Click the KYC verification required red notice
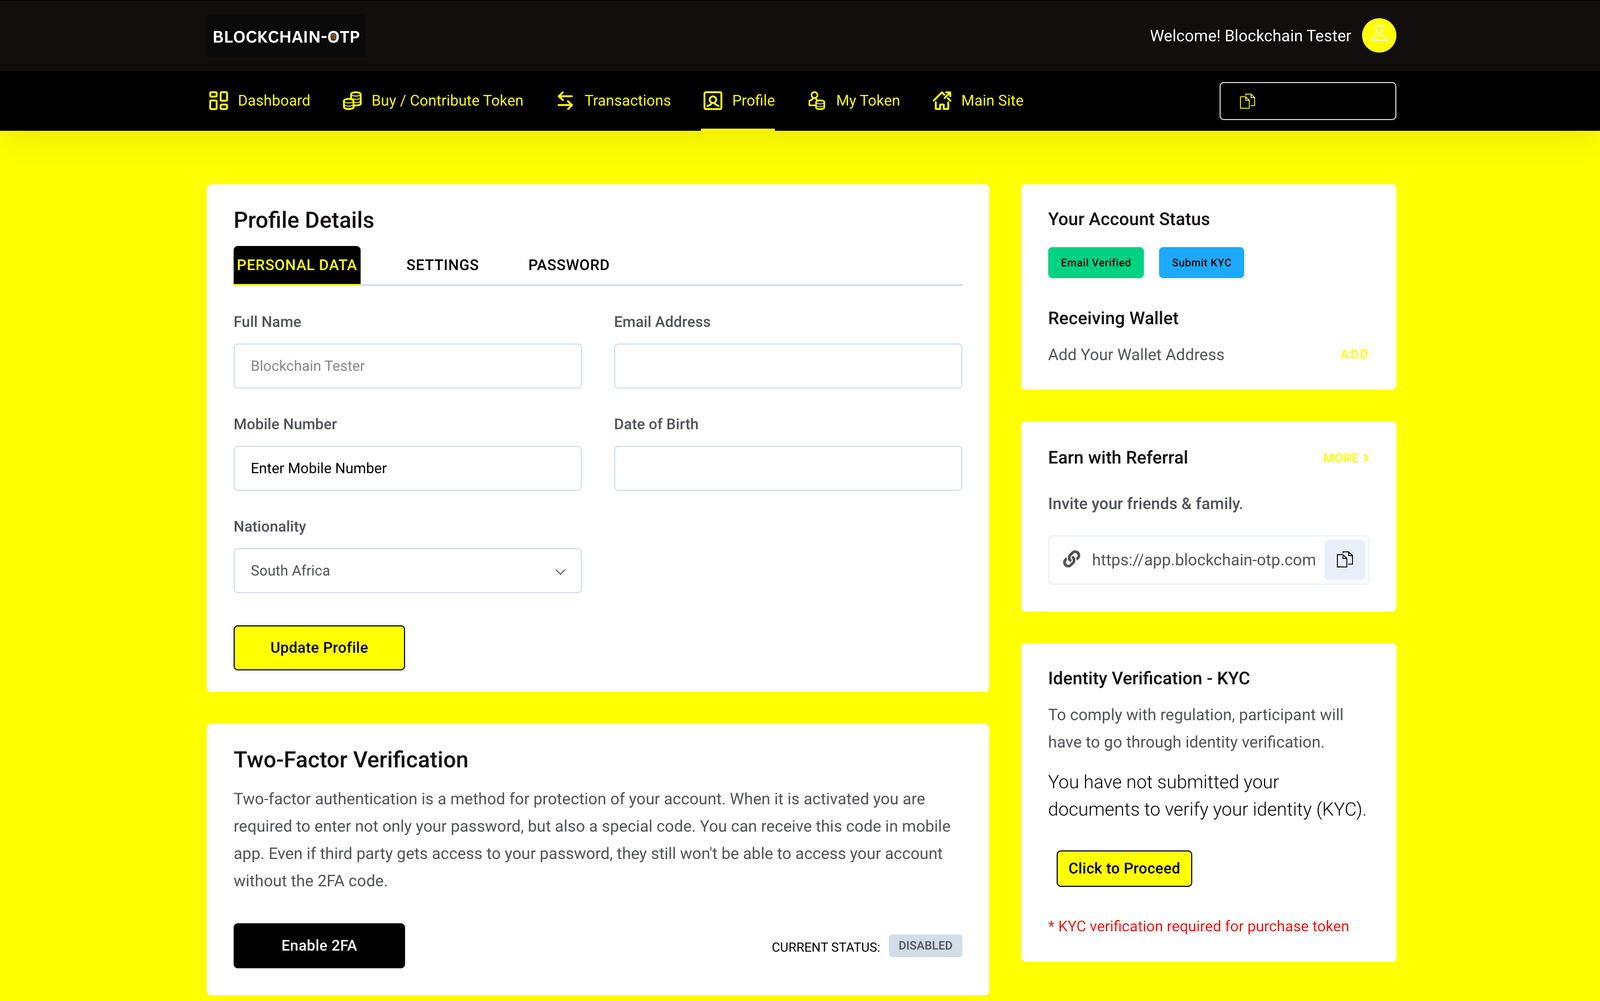 pyautogui.click(x=1198, y=927)
